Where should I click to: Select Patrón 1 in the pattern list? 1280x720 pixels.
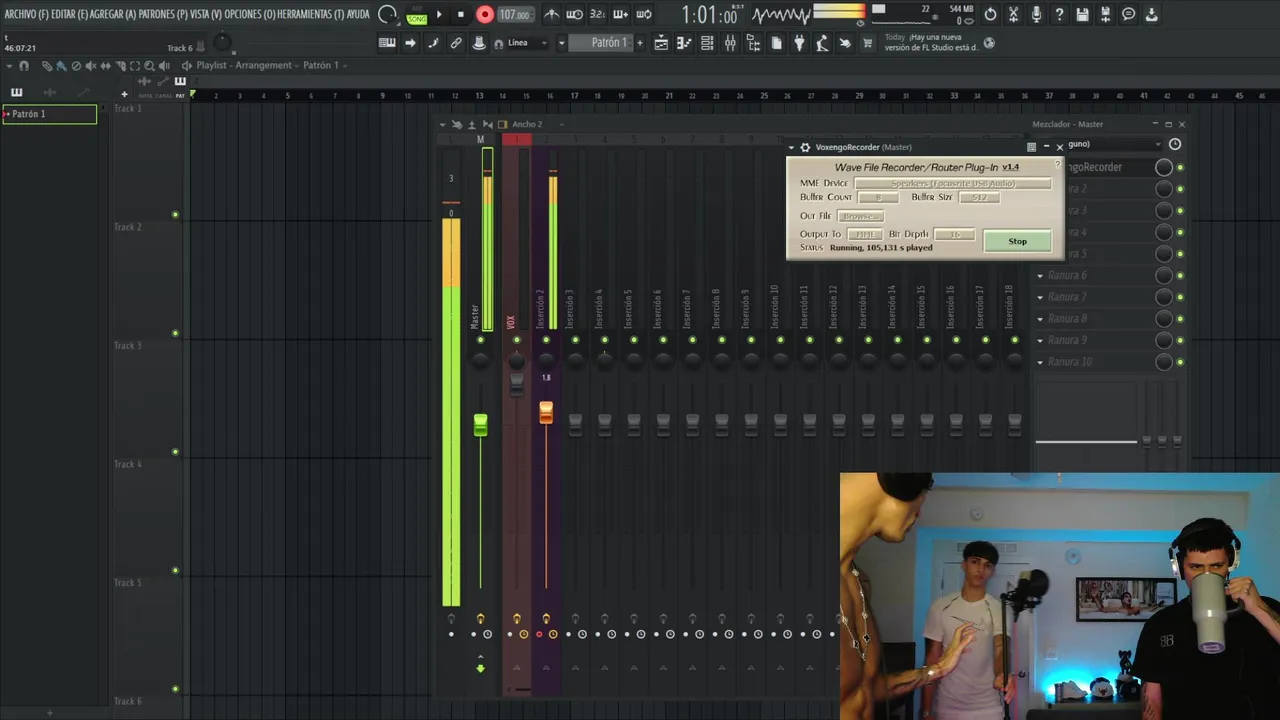[50, 114]
